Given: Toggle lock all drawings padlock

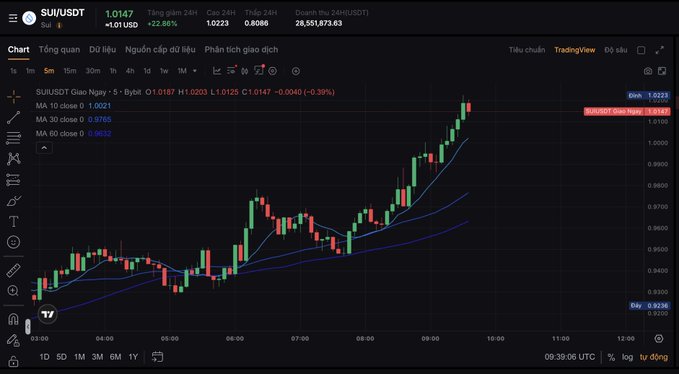Looking at the screenshot, I should pyautogui.click(x=13, y=360).
